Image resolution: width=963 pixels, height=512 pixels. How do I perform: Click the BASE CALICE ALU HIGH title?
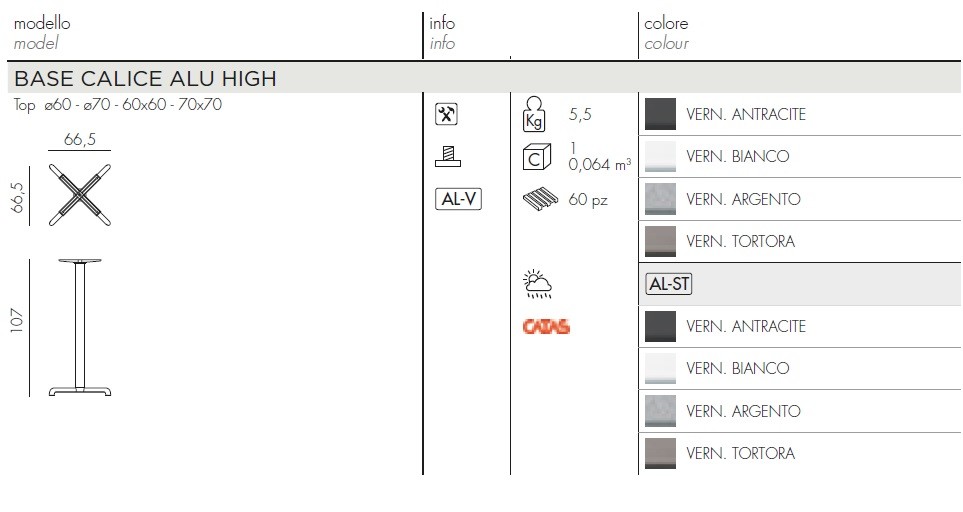click(x=146, y=79)
